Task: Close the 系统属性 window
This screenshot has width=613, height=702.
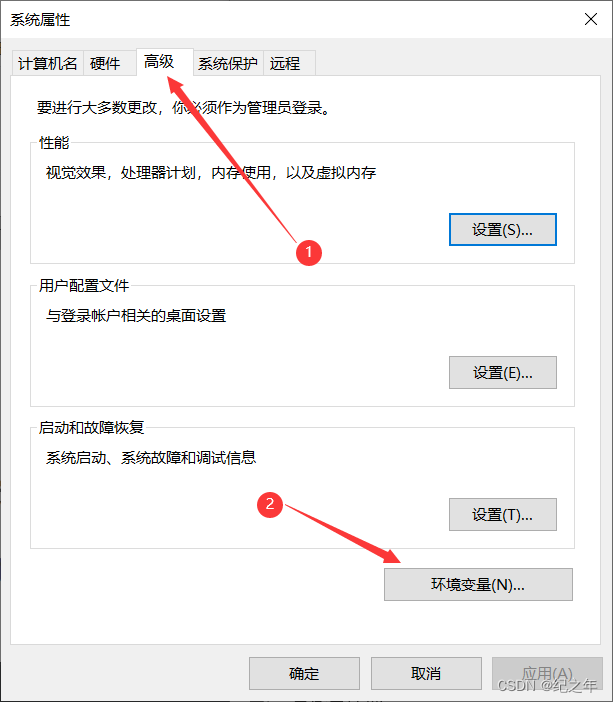Action: coord(591,19)
